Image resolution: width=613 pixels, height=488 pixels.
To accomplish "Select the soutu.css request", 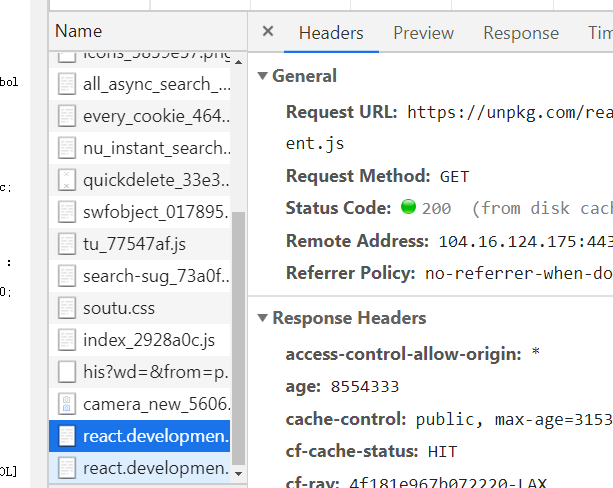I will click(140, 308).
